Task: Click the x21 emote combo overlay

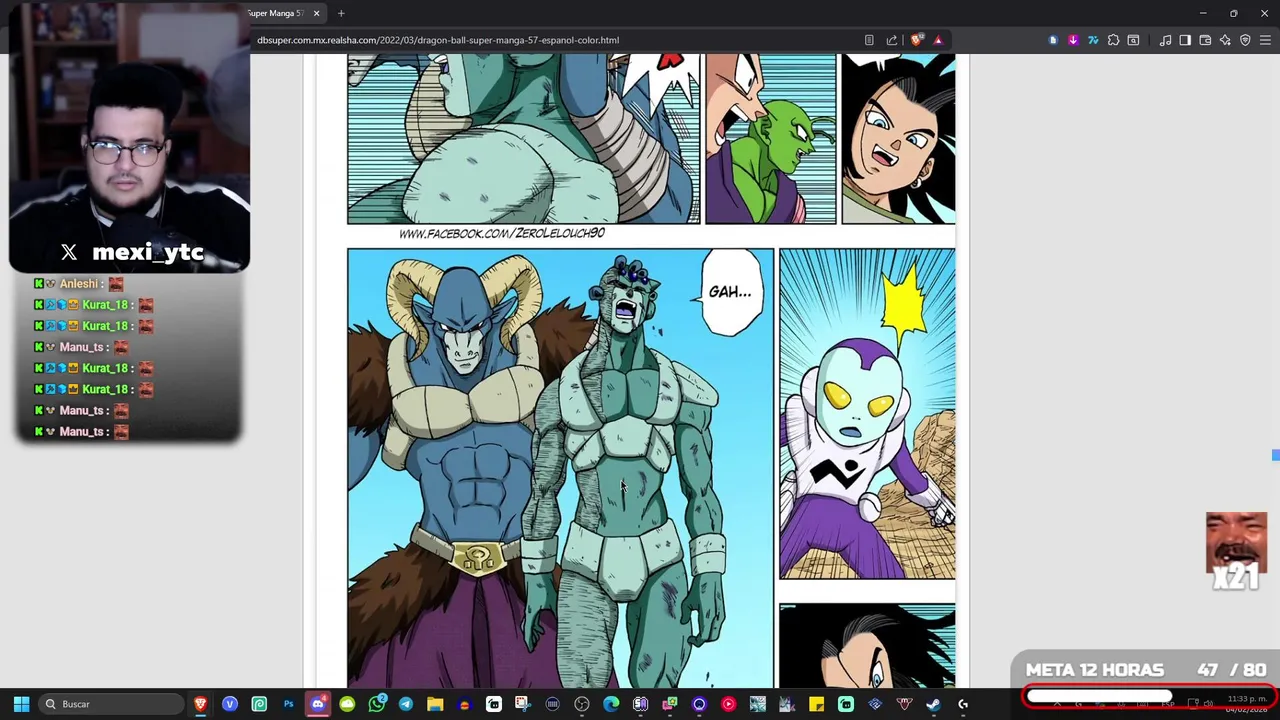Action: [1237, 551]
